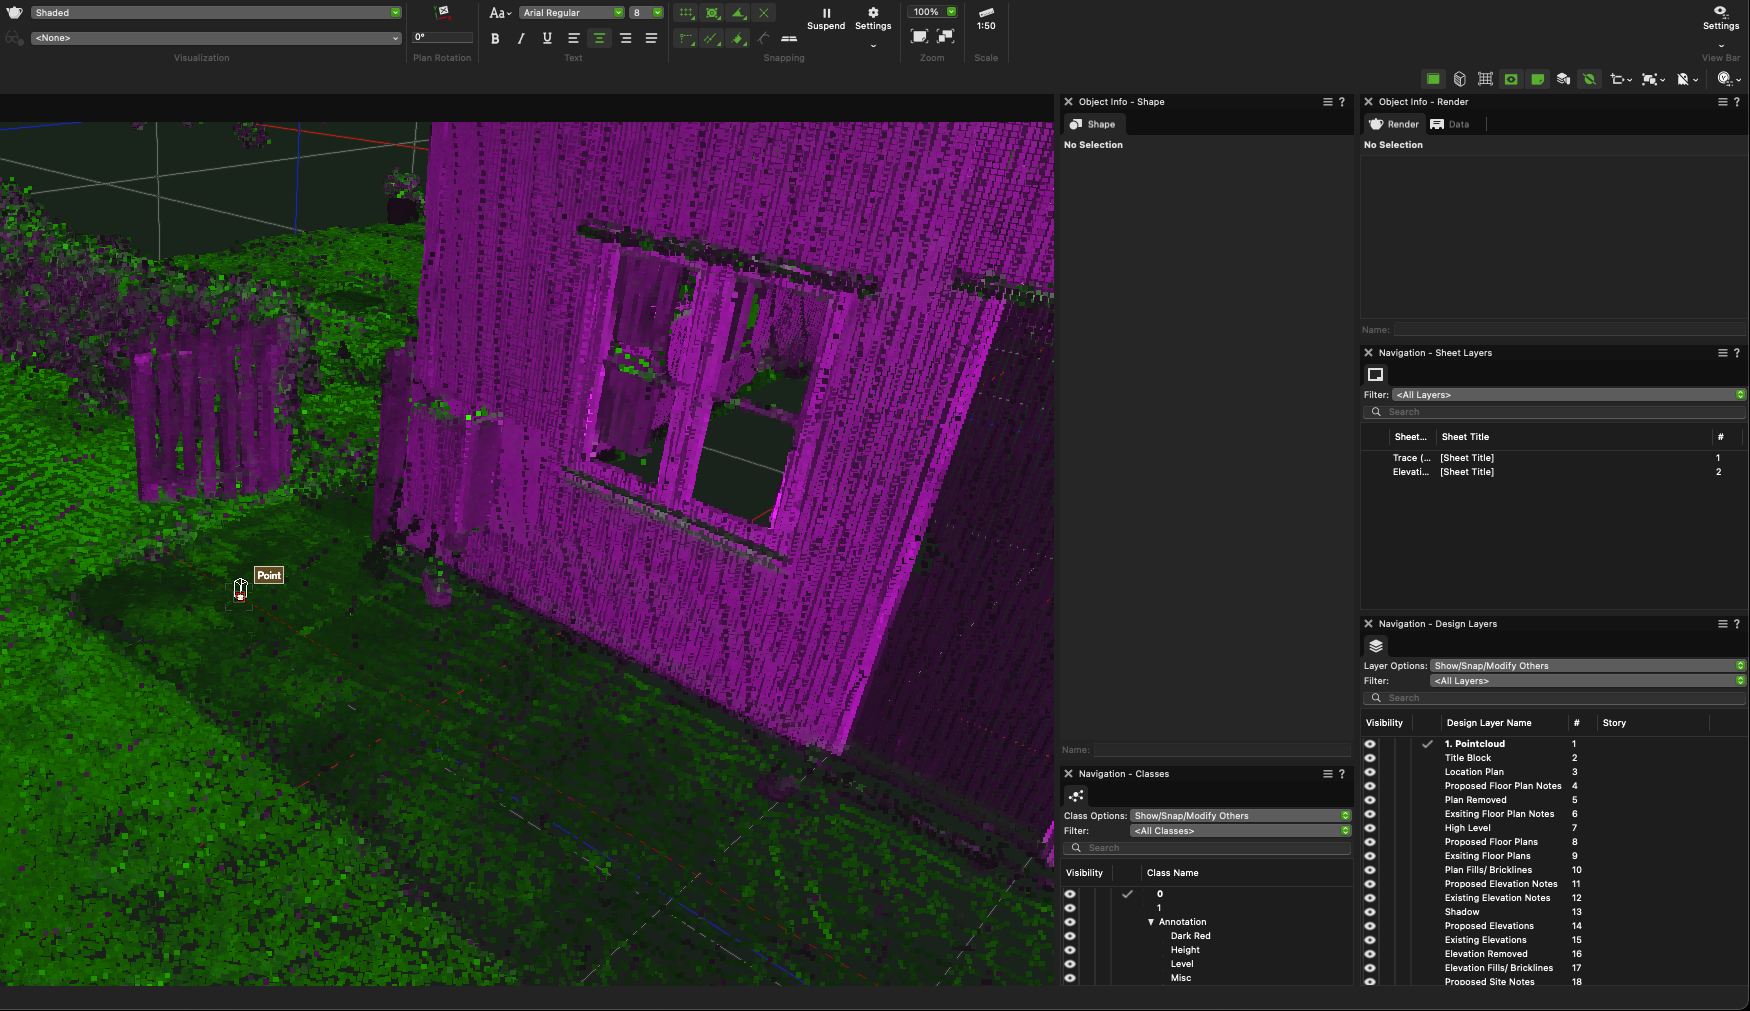Click the Bold text formatting icon
Screen dimensions: 1750x1011
click(495, 39)
